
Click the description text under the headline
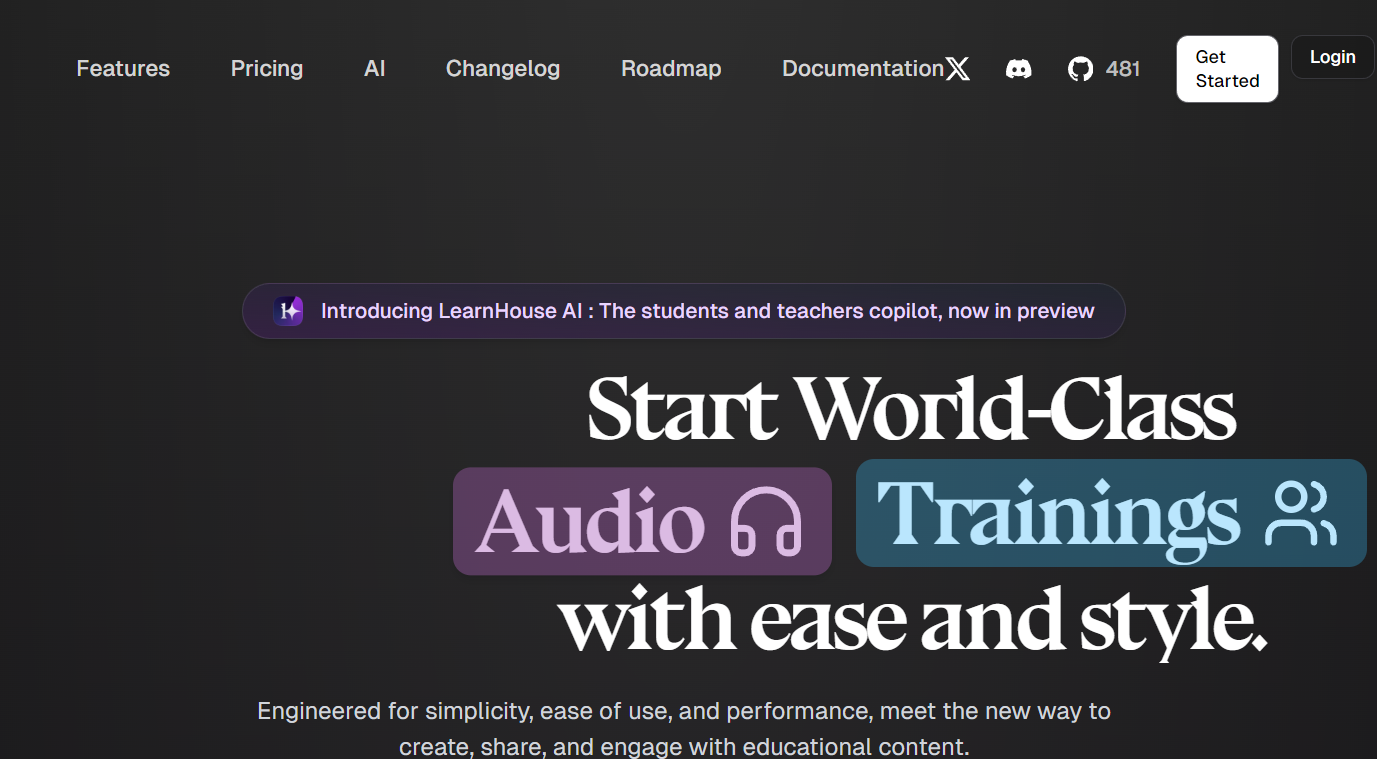click(x=684, y=728)
